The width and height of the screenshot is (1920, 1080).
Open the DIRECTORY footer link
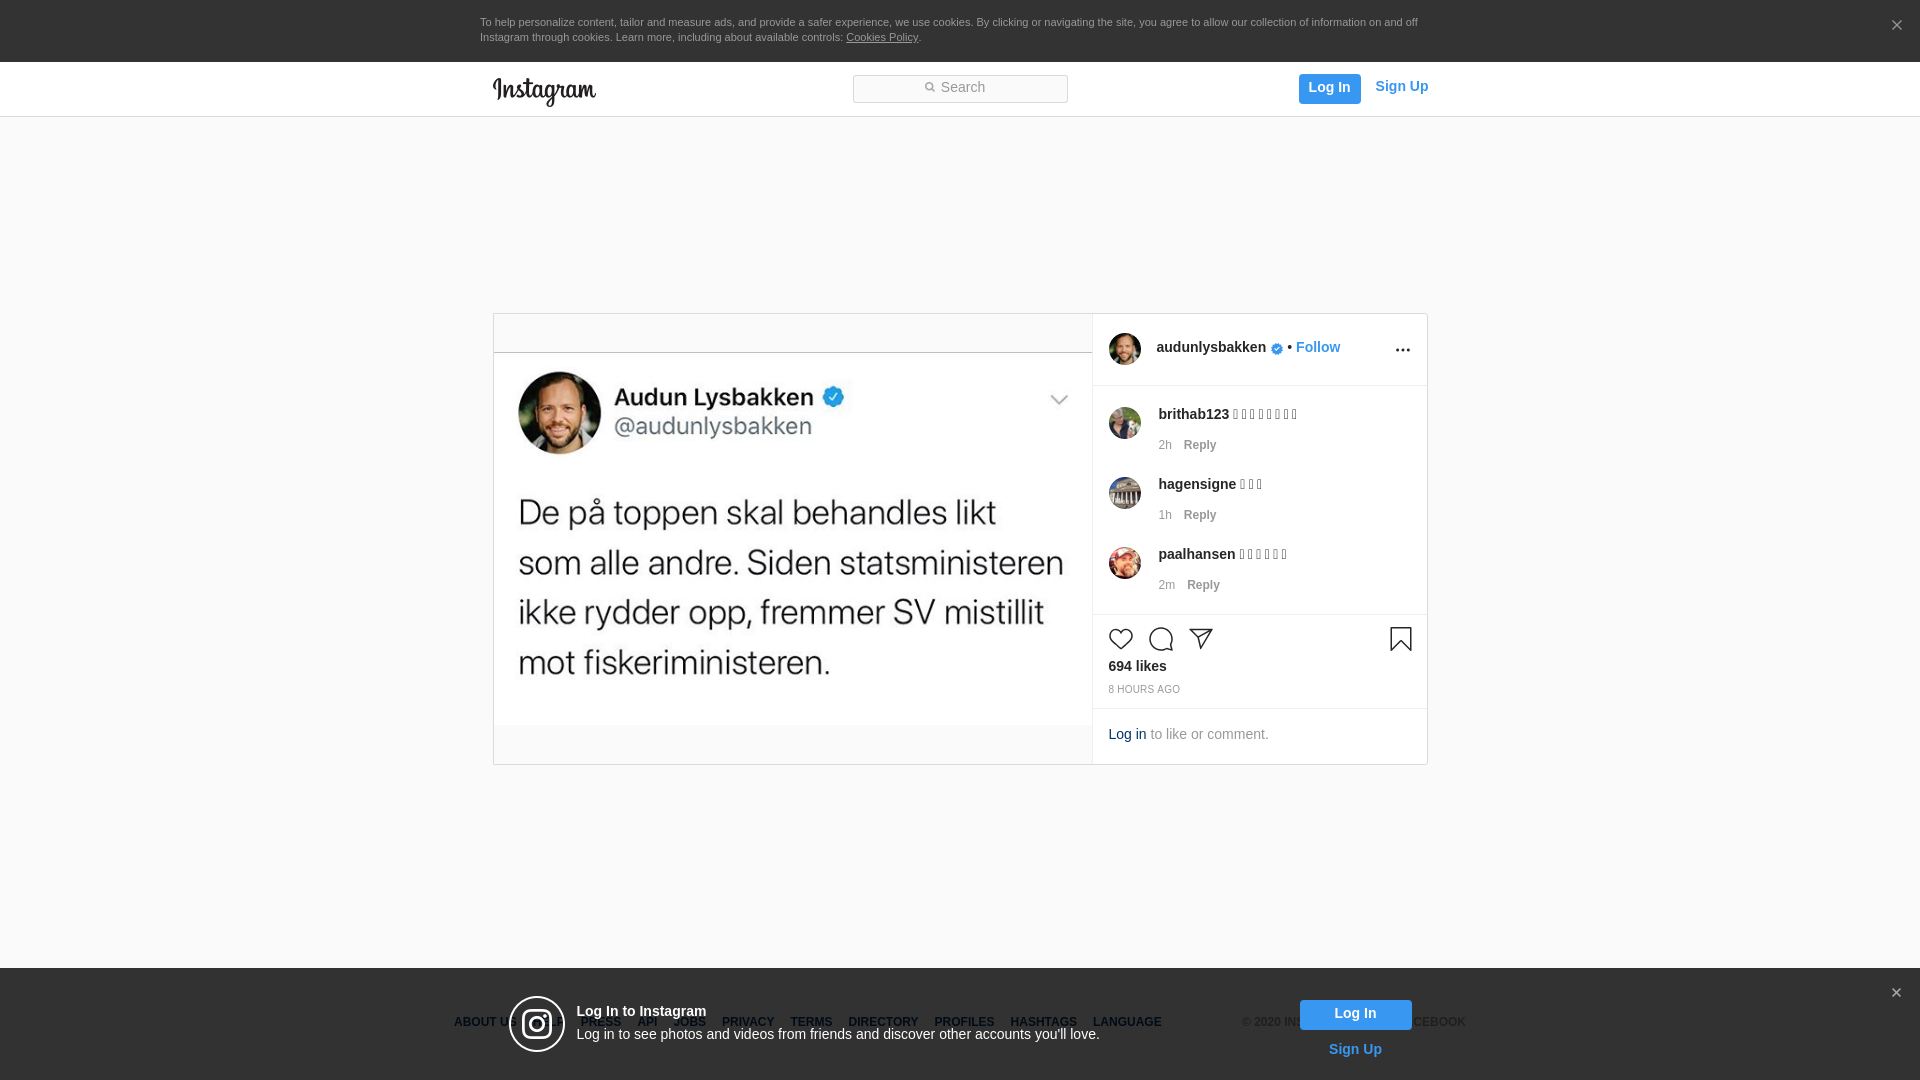tap(883, 1023)
